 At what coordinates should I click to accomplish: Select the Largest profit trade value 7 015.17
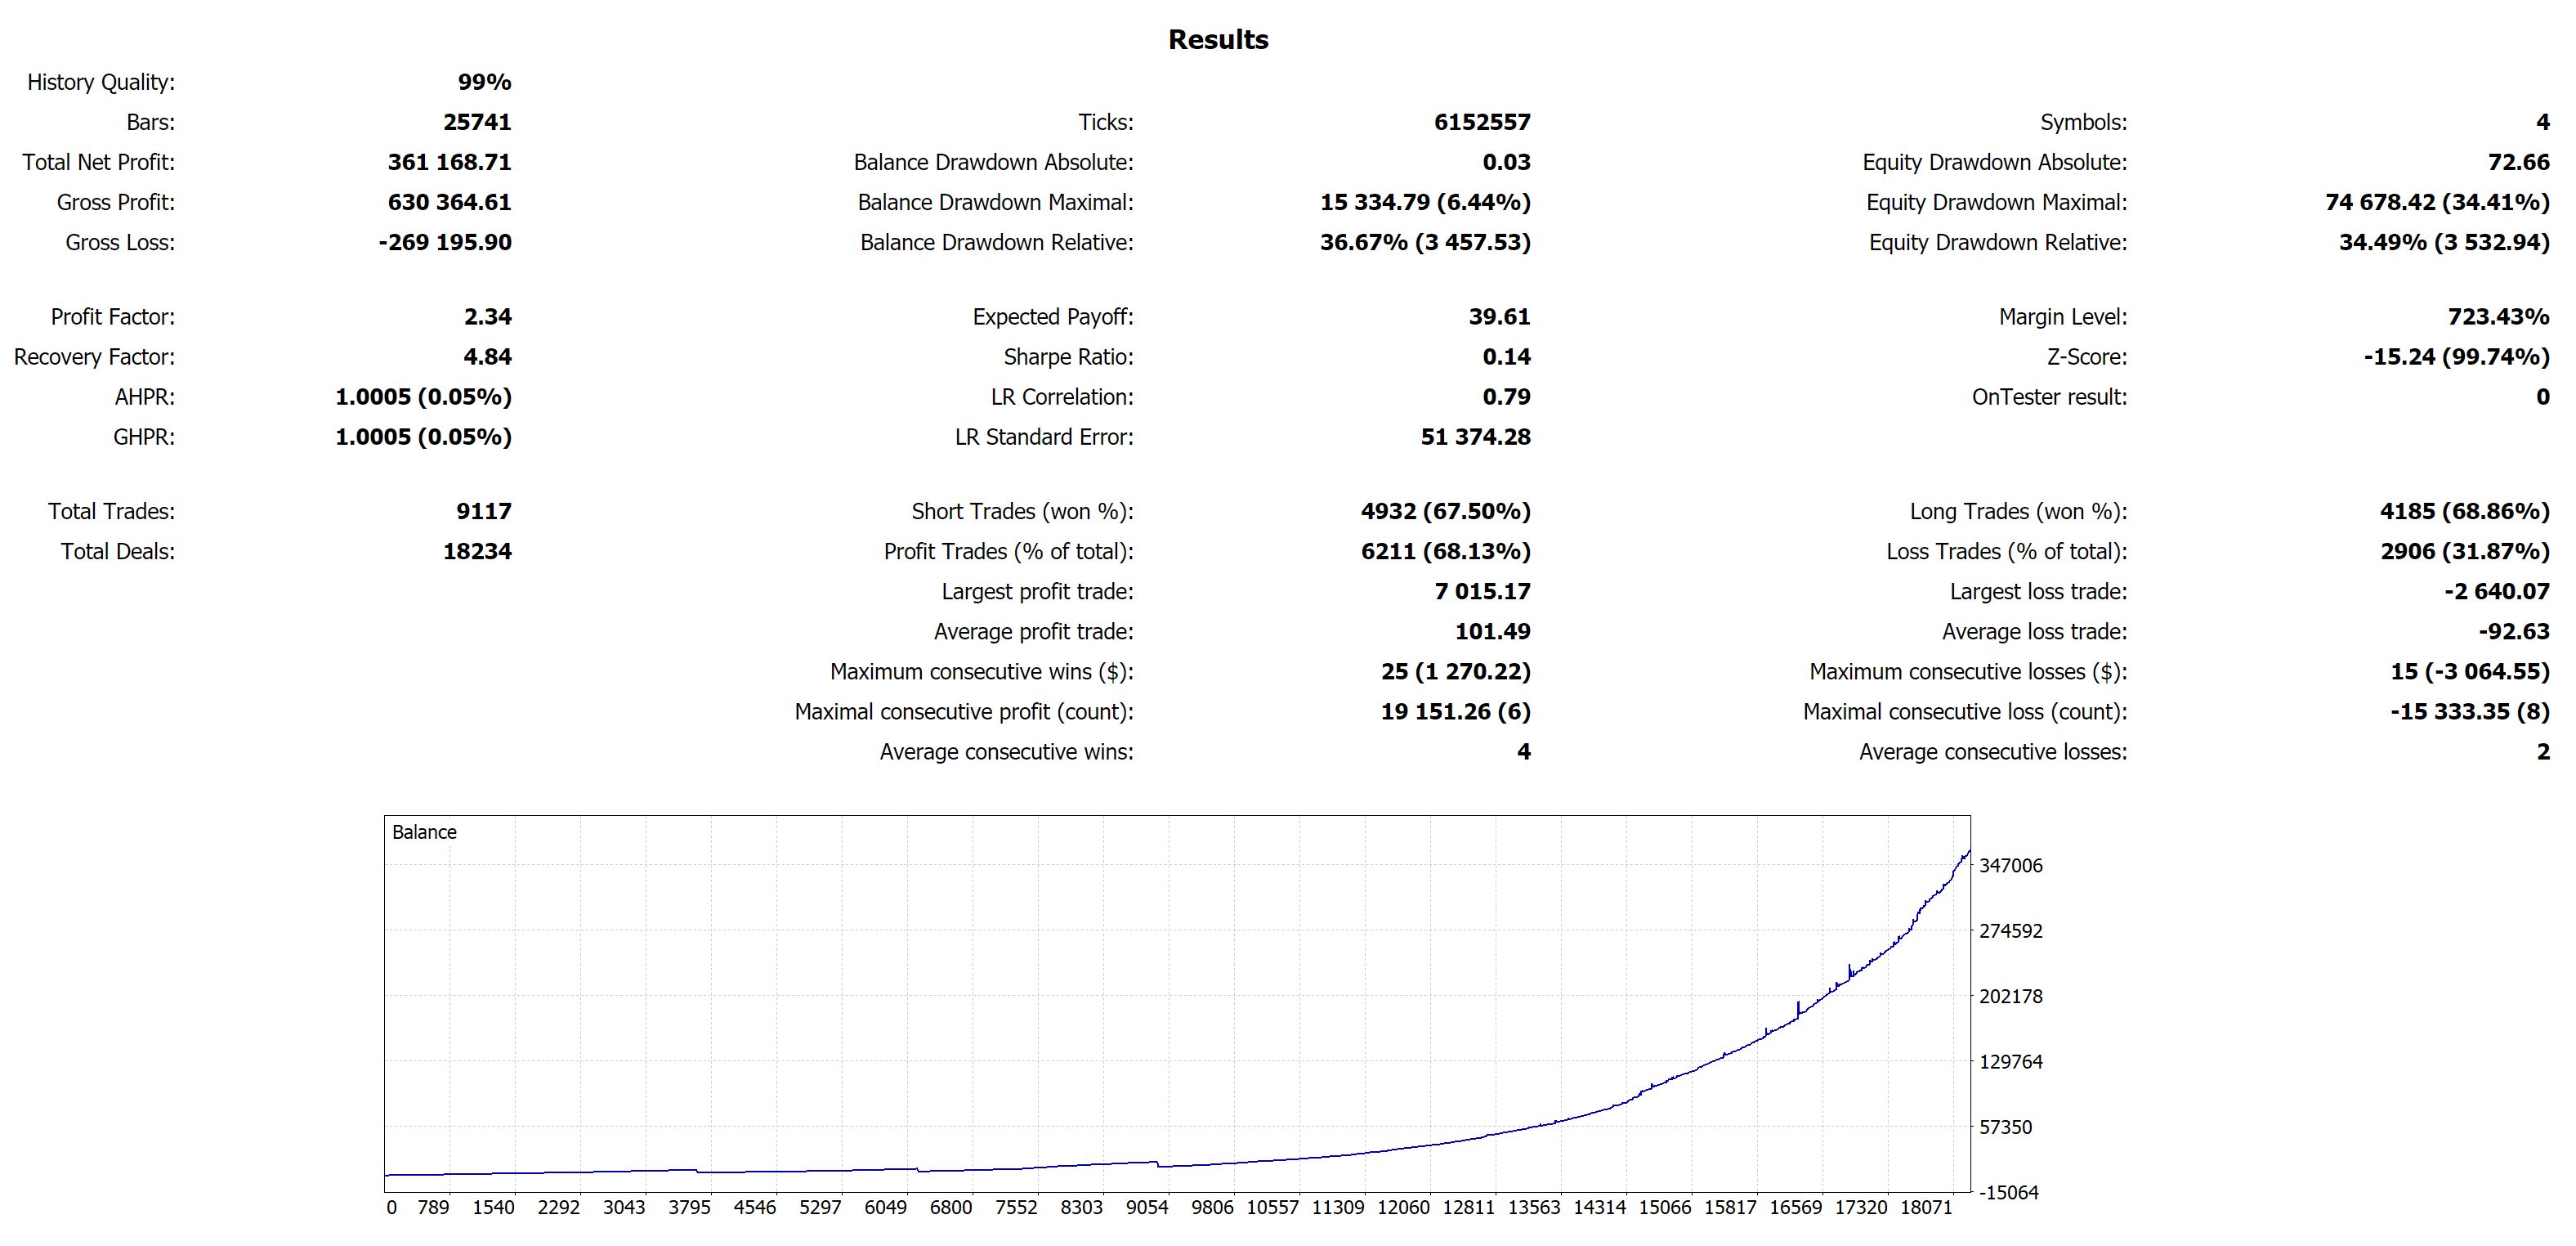coord(1481,591)
